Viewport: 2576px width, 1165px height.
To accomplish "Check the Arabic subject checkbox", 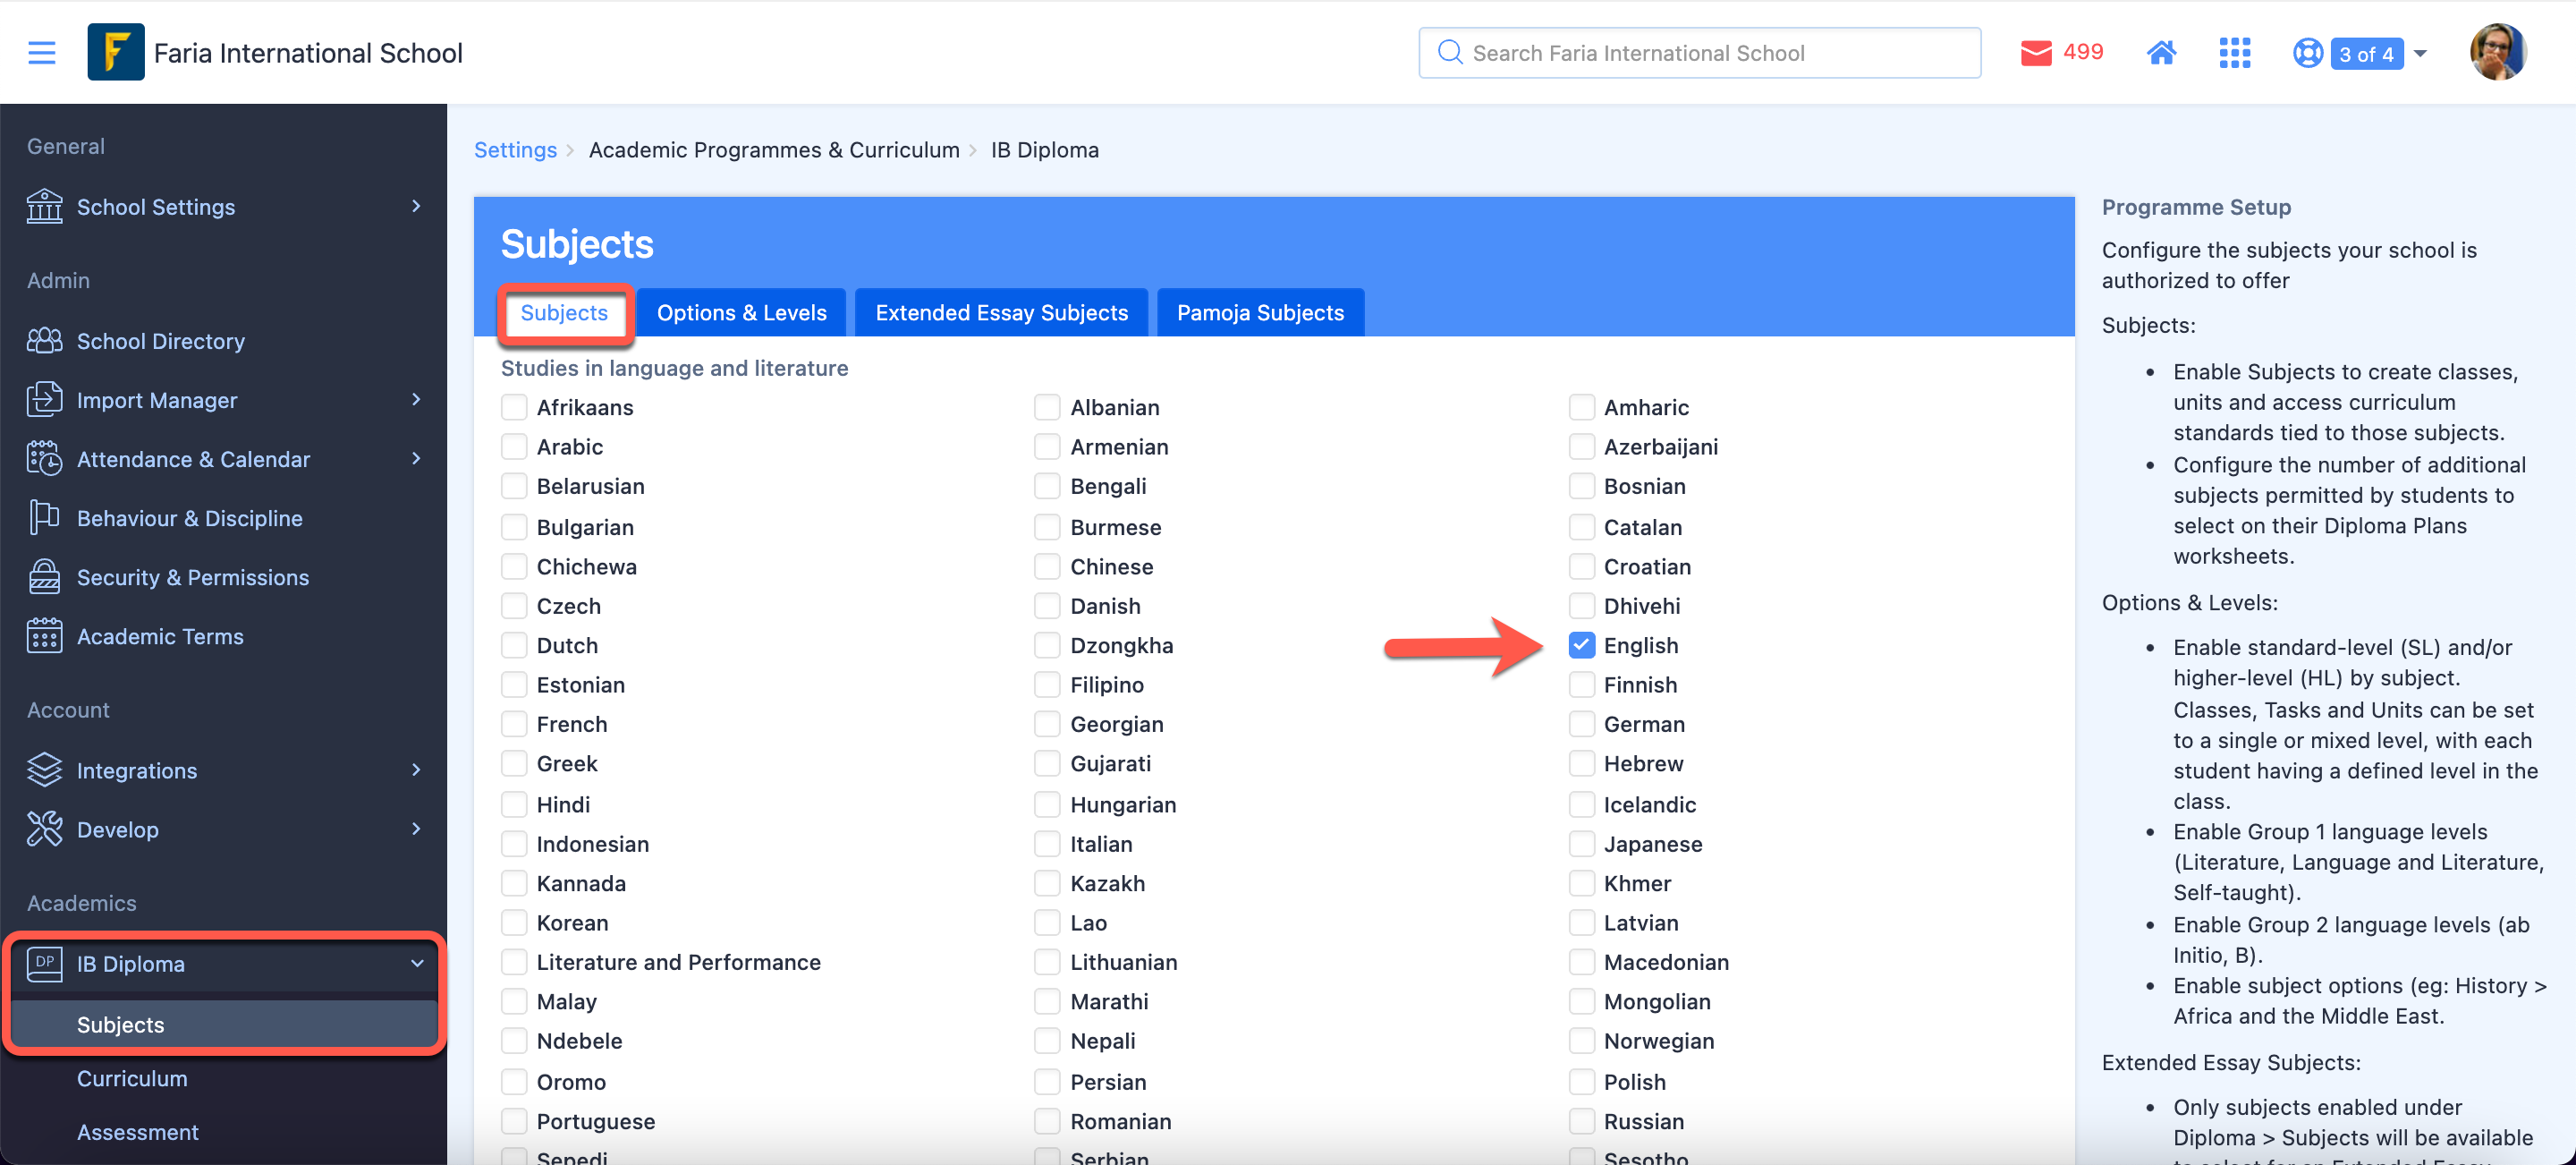I will click(514, 447).
